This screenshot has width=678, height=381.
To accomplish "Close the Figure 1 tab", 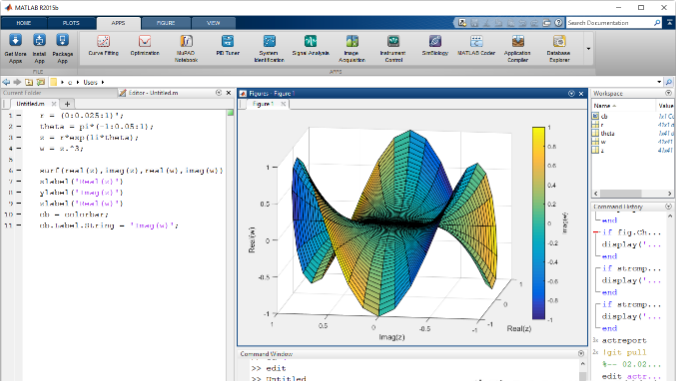I will (283, 104).
